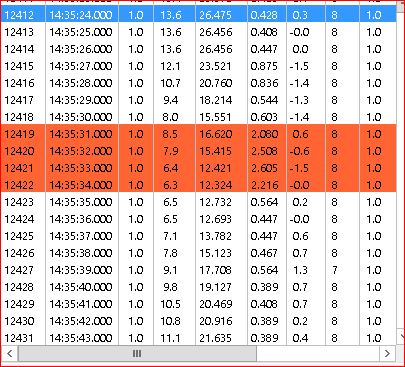The image size is (405, 367).
Task: Click the 15.415 value in row 12420
Action: tap(215, 151)
